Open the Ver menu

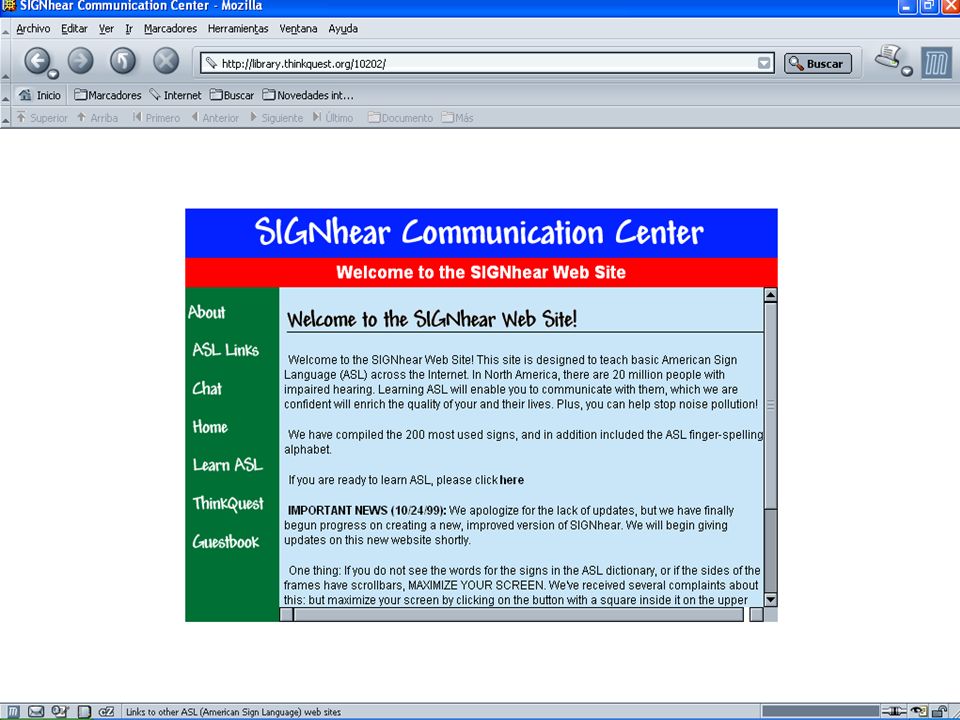tap(107, 29)
